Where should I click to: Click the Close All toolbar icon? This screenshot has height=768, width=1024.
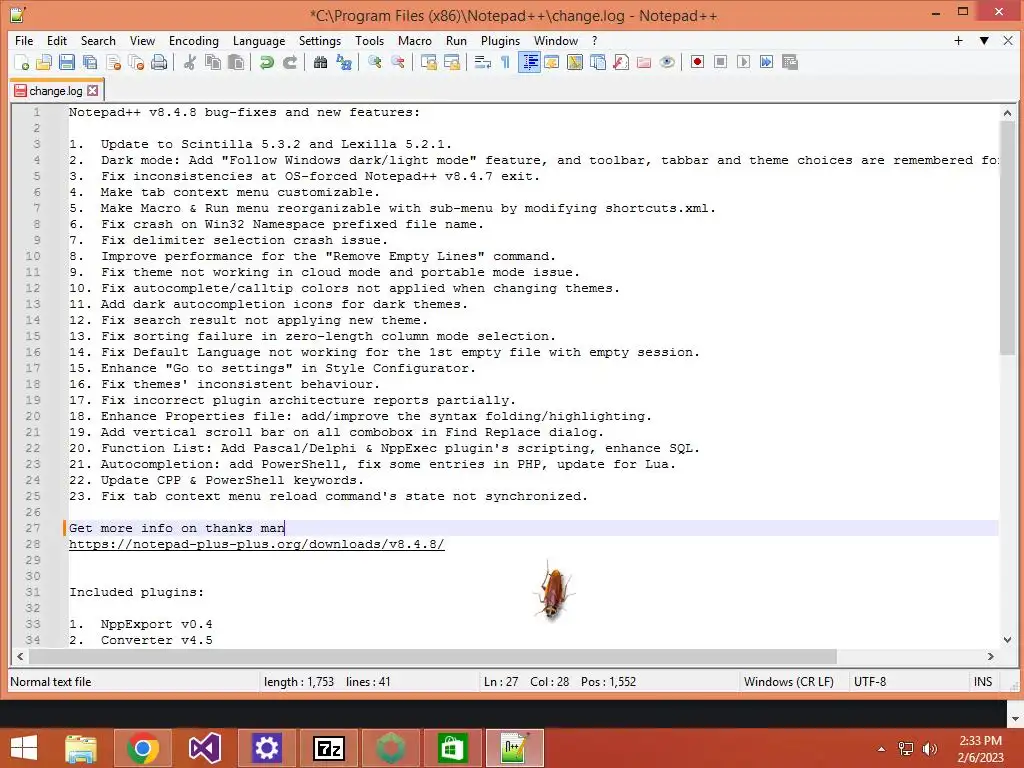[x=136, y=62]
